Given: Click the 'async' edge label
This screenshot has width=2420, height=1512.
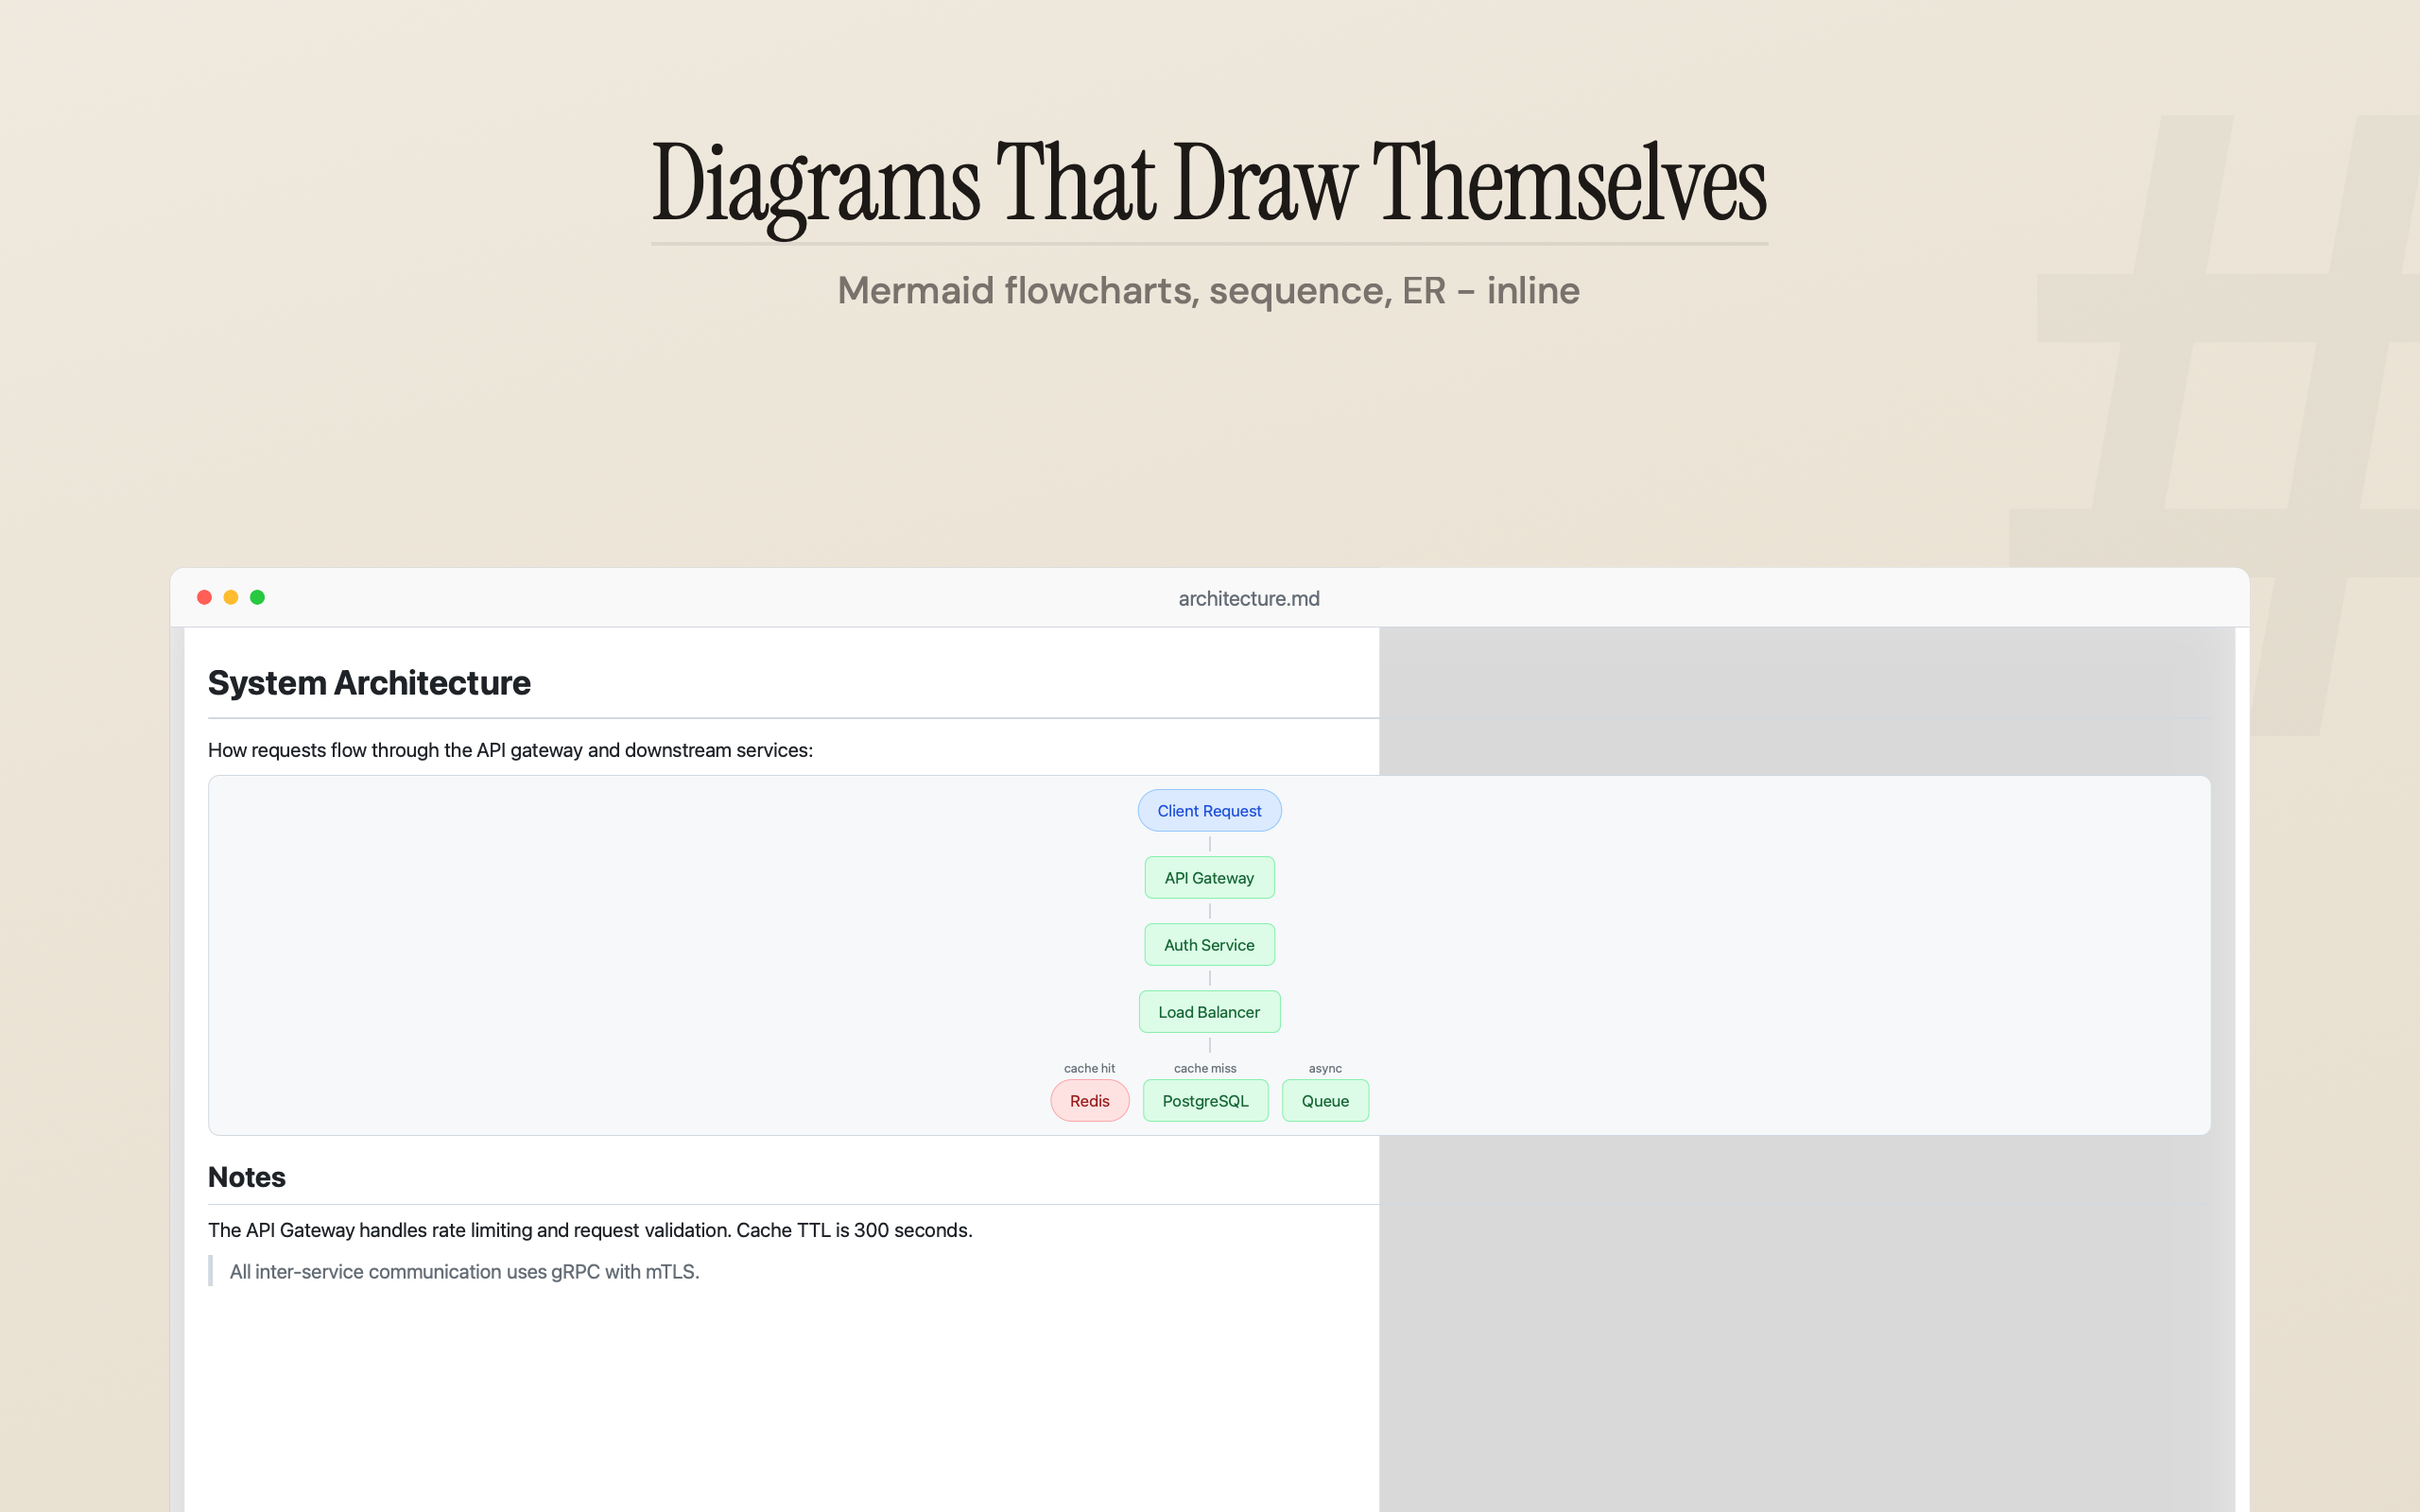Looking at the screenshot, I should [x=1325, y=1068].
